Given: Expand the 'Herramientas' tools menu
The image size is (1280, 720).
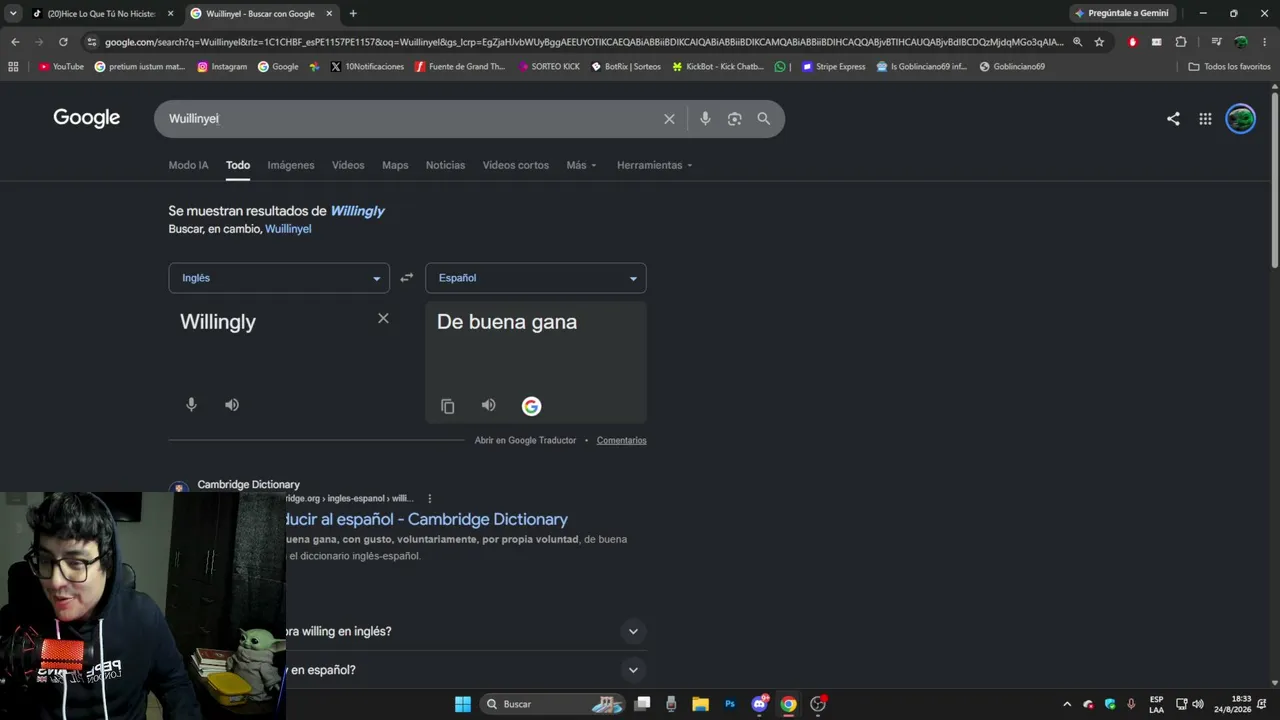Looking at the screenshot, I should 655,165.
